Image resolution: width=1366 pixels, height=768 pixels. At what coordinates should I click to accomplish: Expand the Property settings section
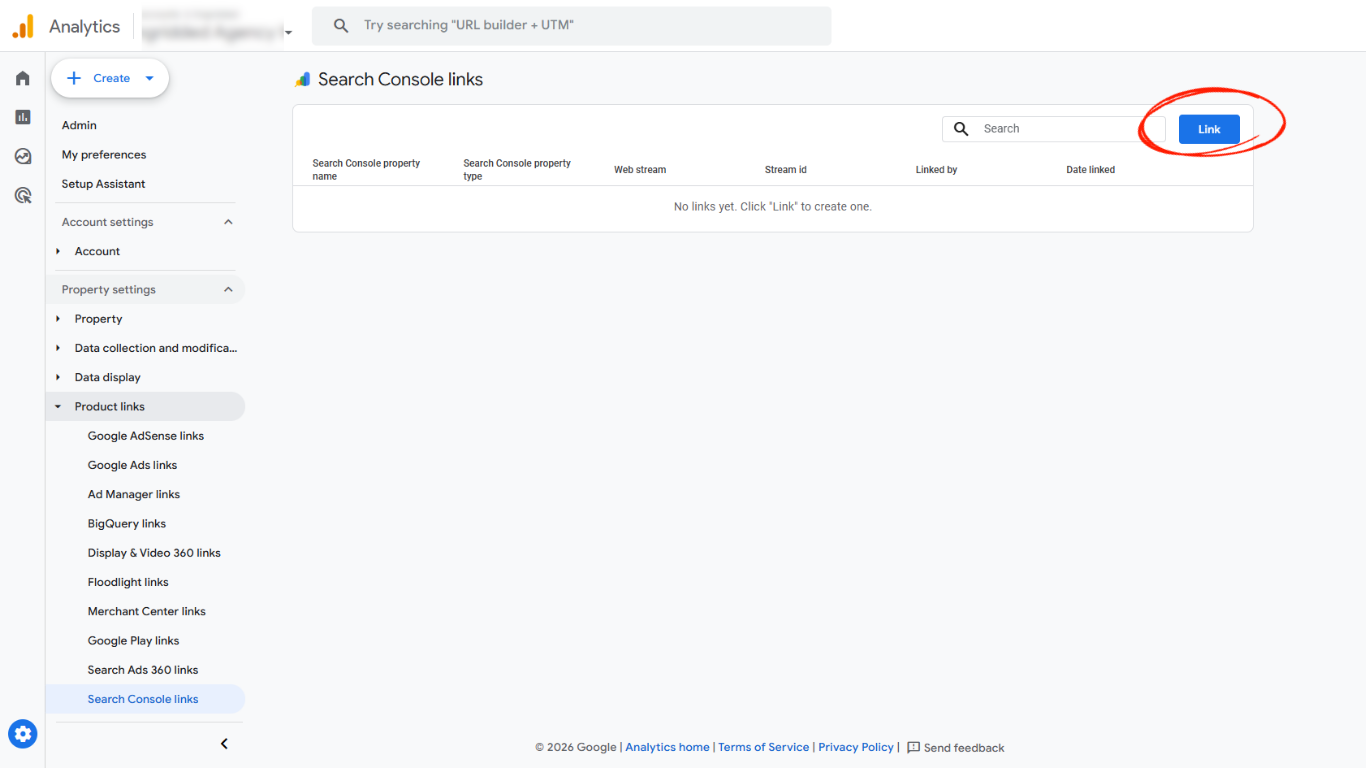click(228, 289)
